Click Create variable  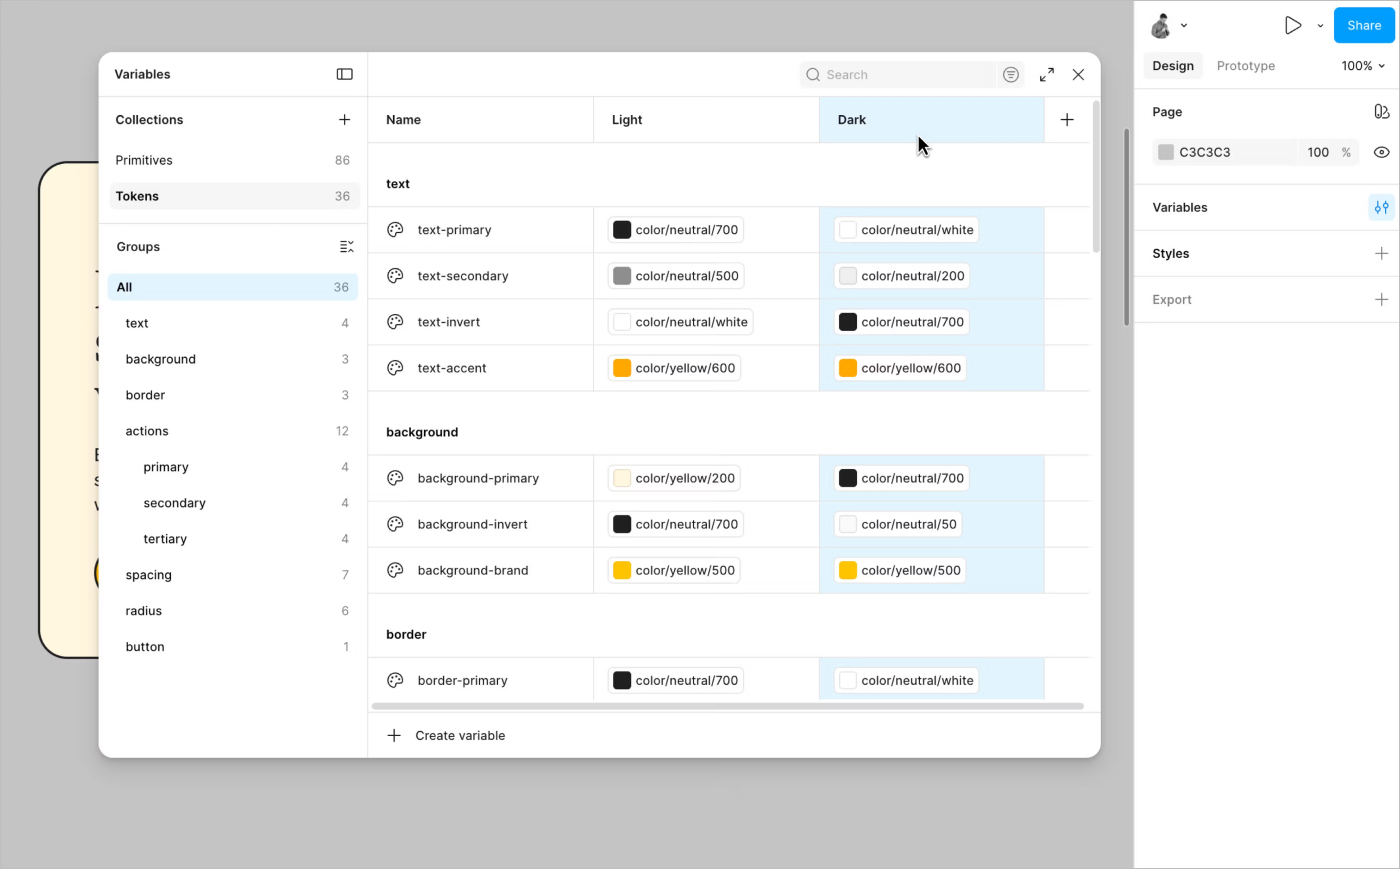click(446, 736)
